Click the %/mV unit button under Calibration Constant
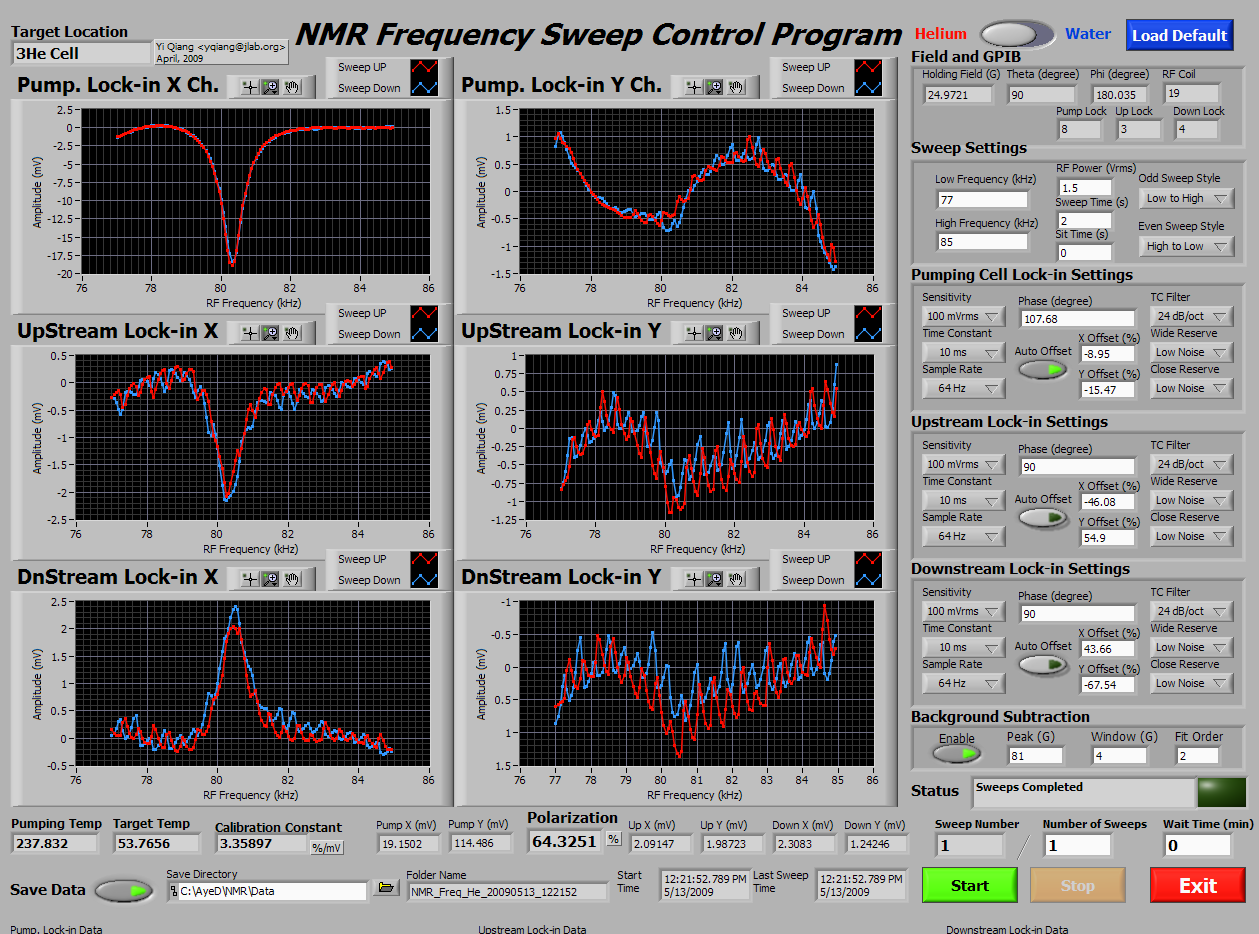The height and width of the screenshot is (934, 1259). coord(326,848)
